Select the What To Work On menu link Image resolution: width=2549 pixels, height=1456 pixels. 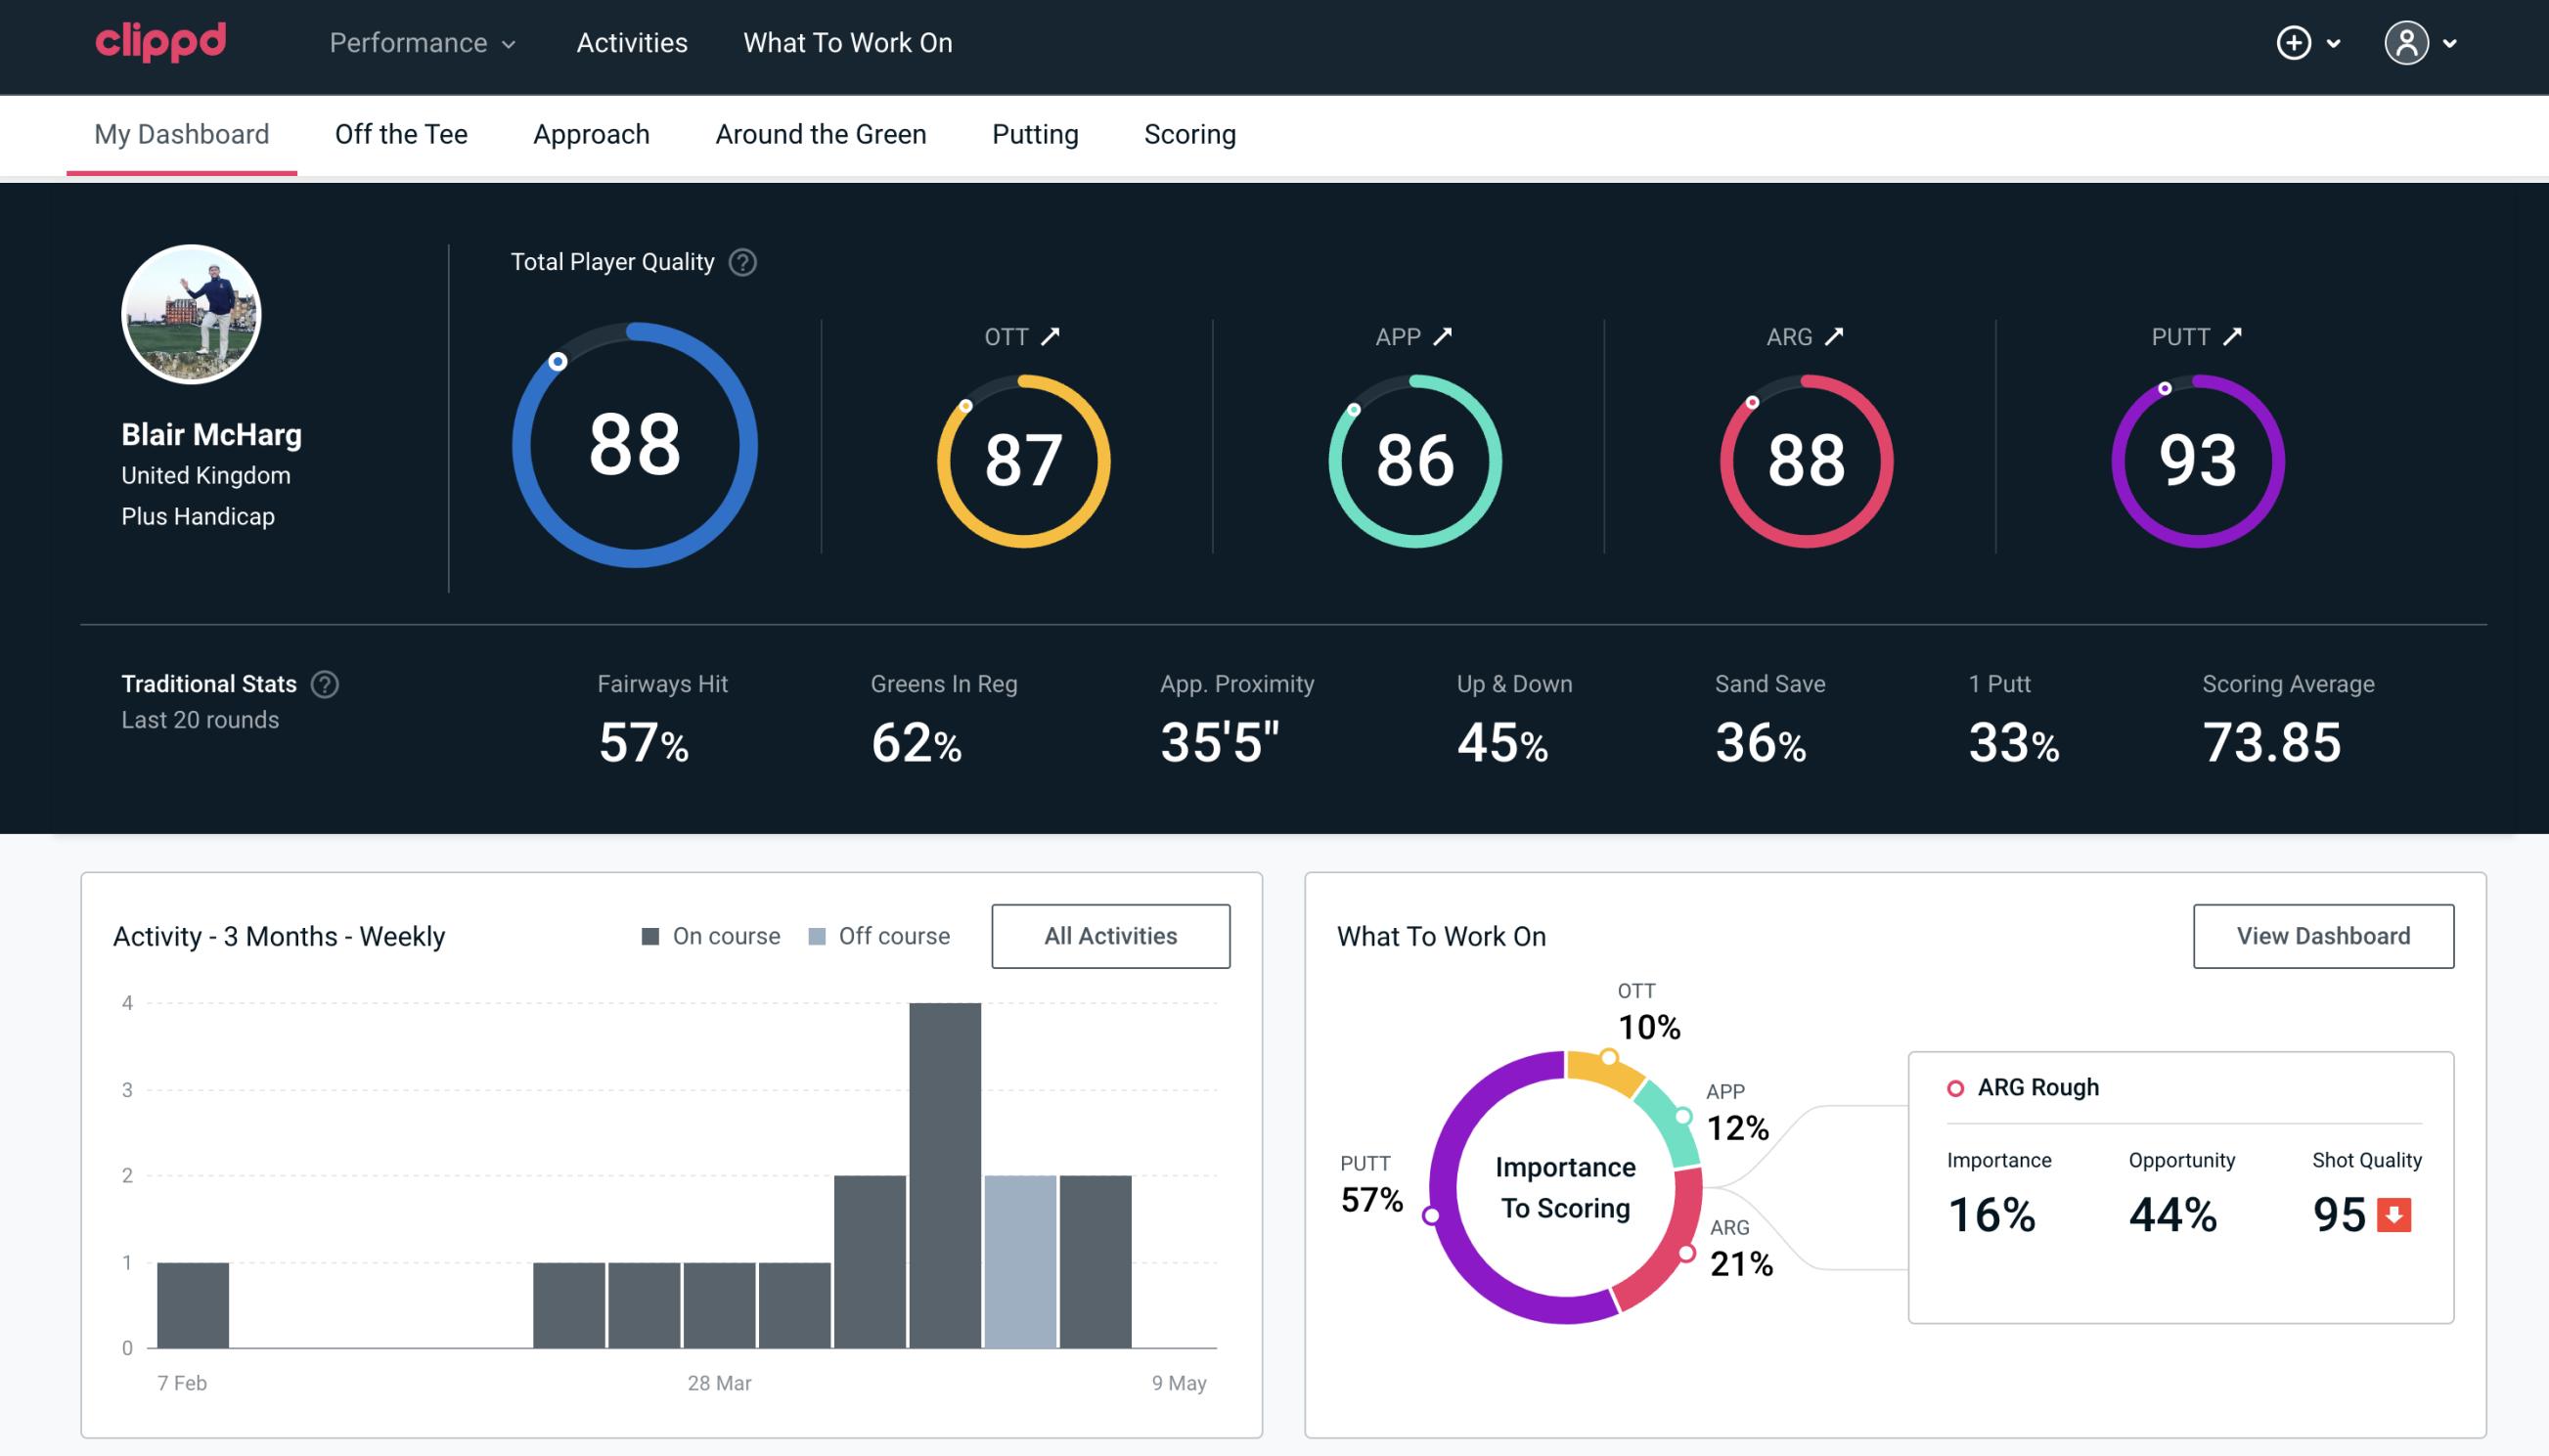(847, 44)
